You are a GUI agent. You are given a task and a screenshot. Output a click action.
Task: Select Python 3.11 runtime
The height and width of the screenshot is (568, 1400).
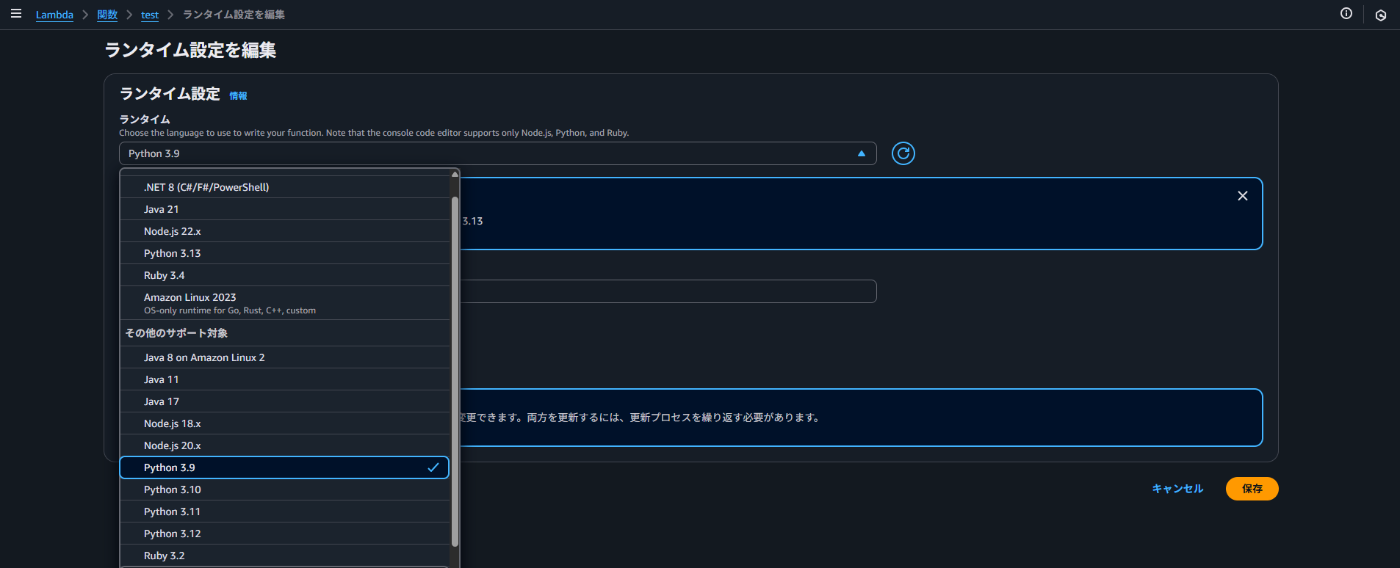[285, 511]
